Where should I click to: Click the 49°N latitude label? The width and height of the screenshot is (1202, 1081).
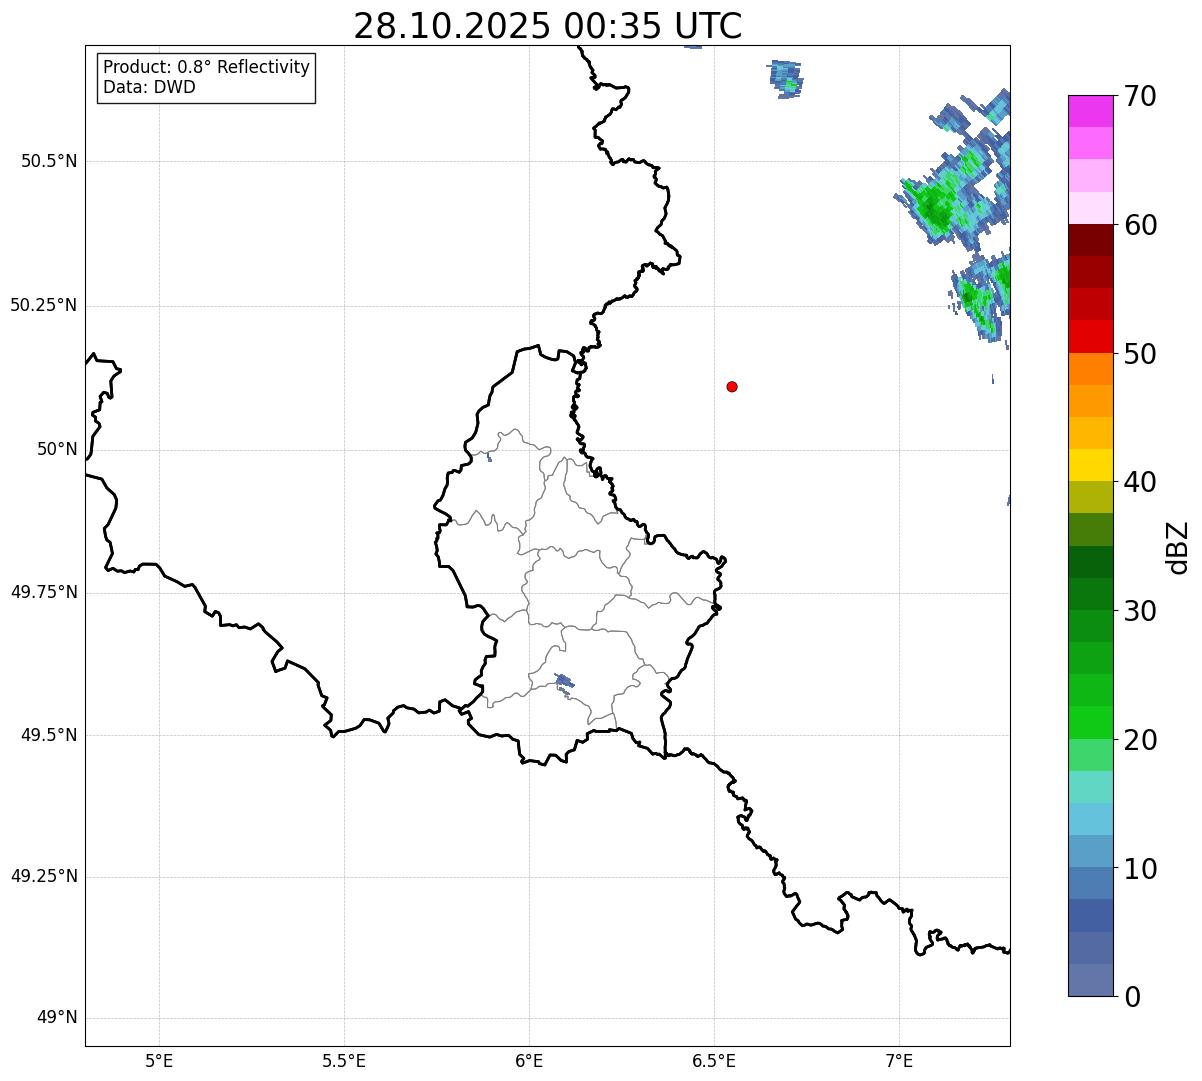coord(57,1018)
